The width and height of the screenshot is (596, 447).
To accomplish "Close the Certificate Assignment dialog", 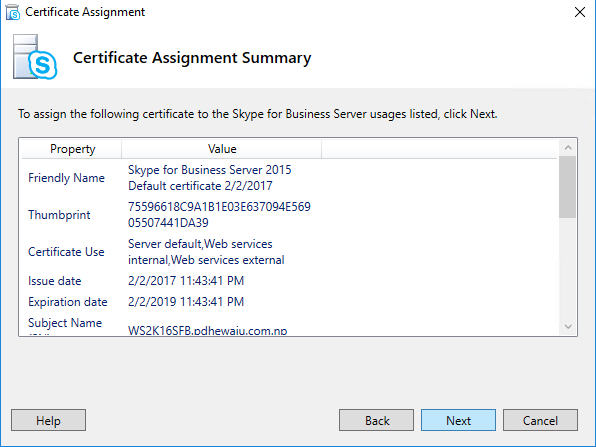I will click(580, 12).
